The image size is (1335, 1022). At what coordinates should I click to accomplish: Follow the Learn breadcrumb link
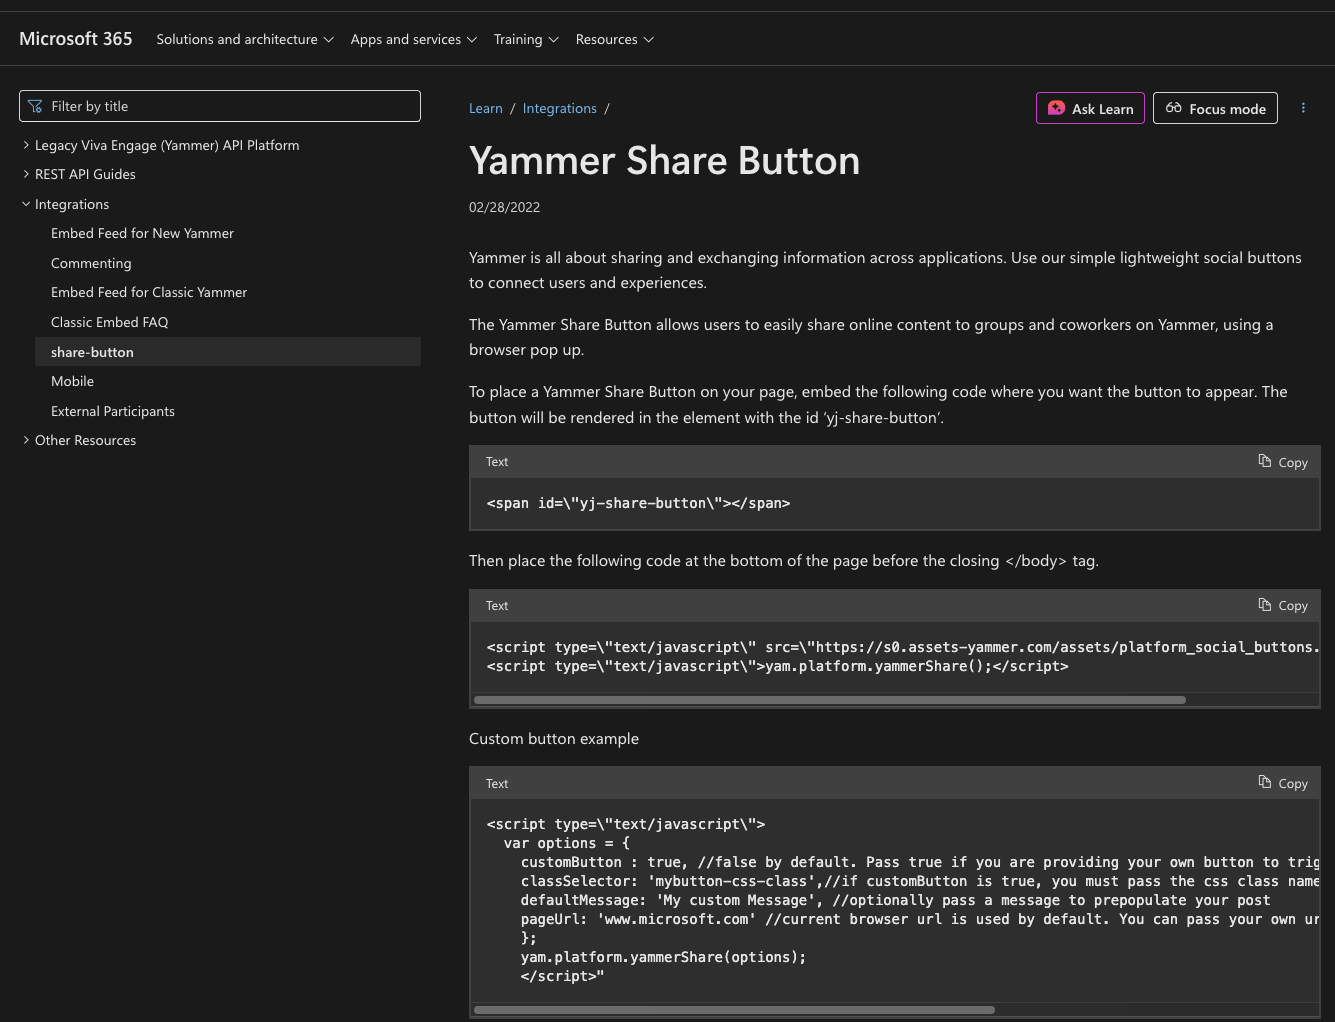pyautogui.click(x=486, y=107)
